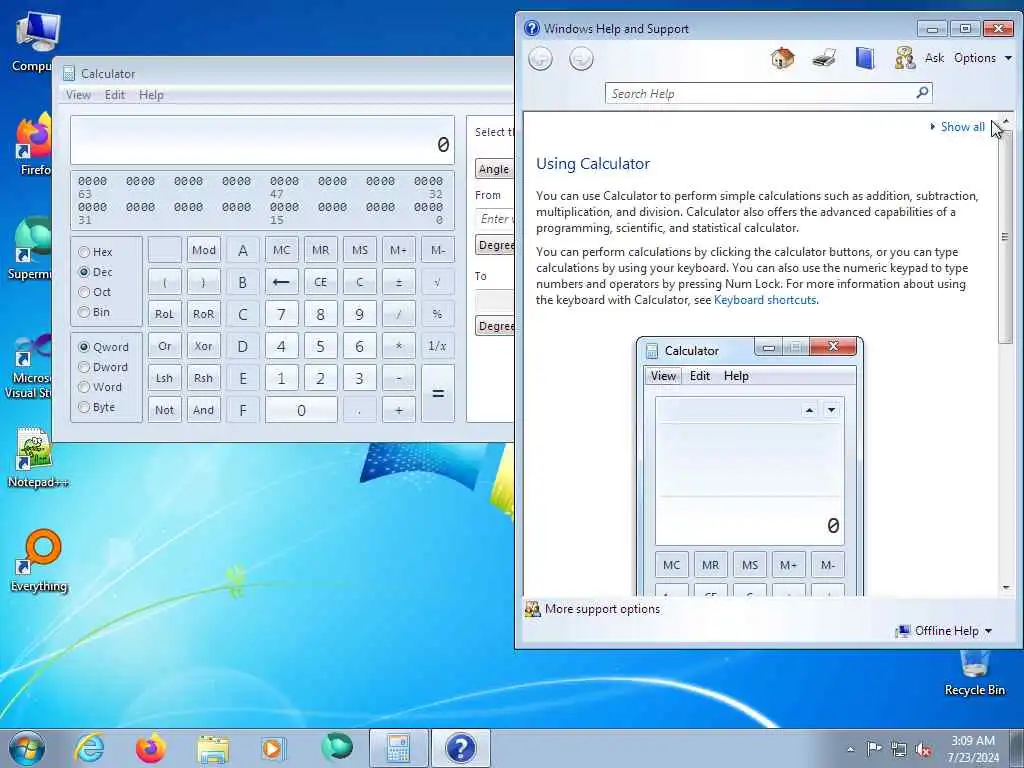Click the Help content vertical scrollbar thumb
The width and height of the screenshot is (1024, 768).
(1005, 236)
